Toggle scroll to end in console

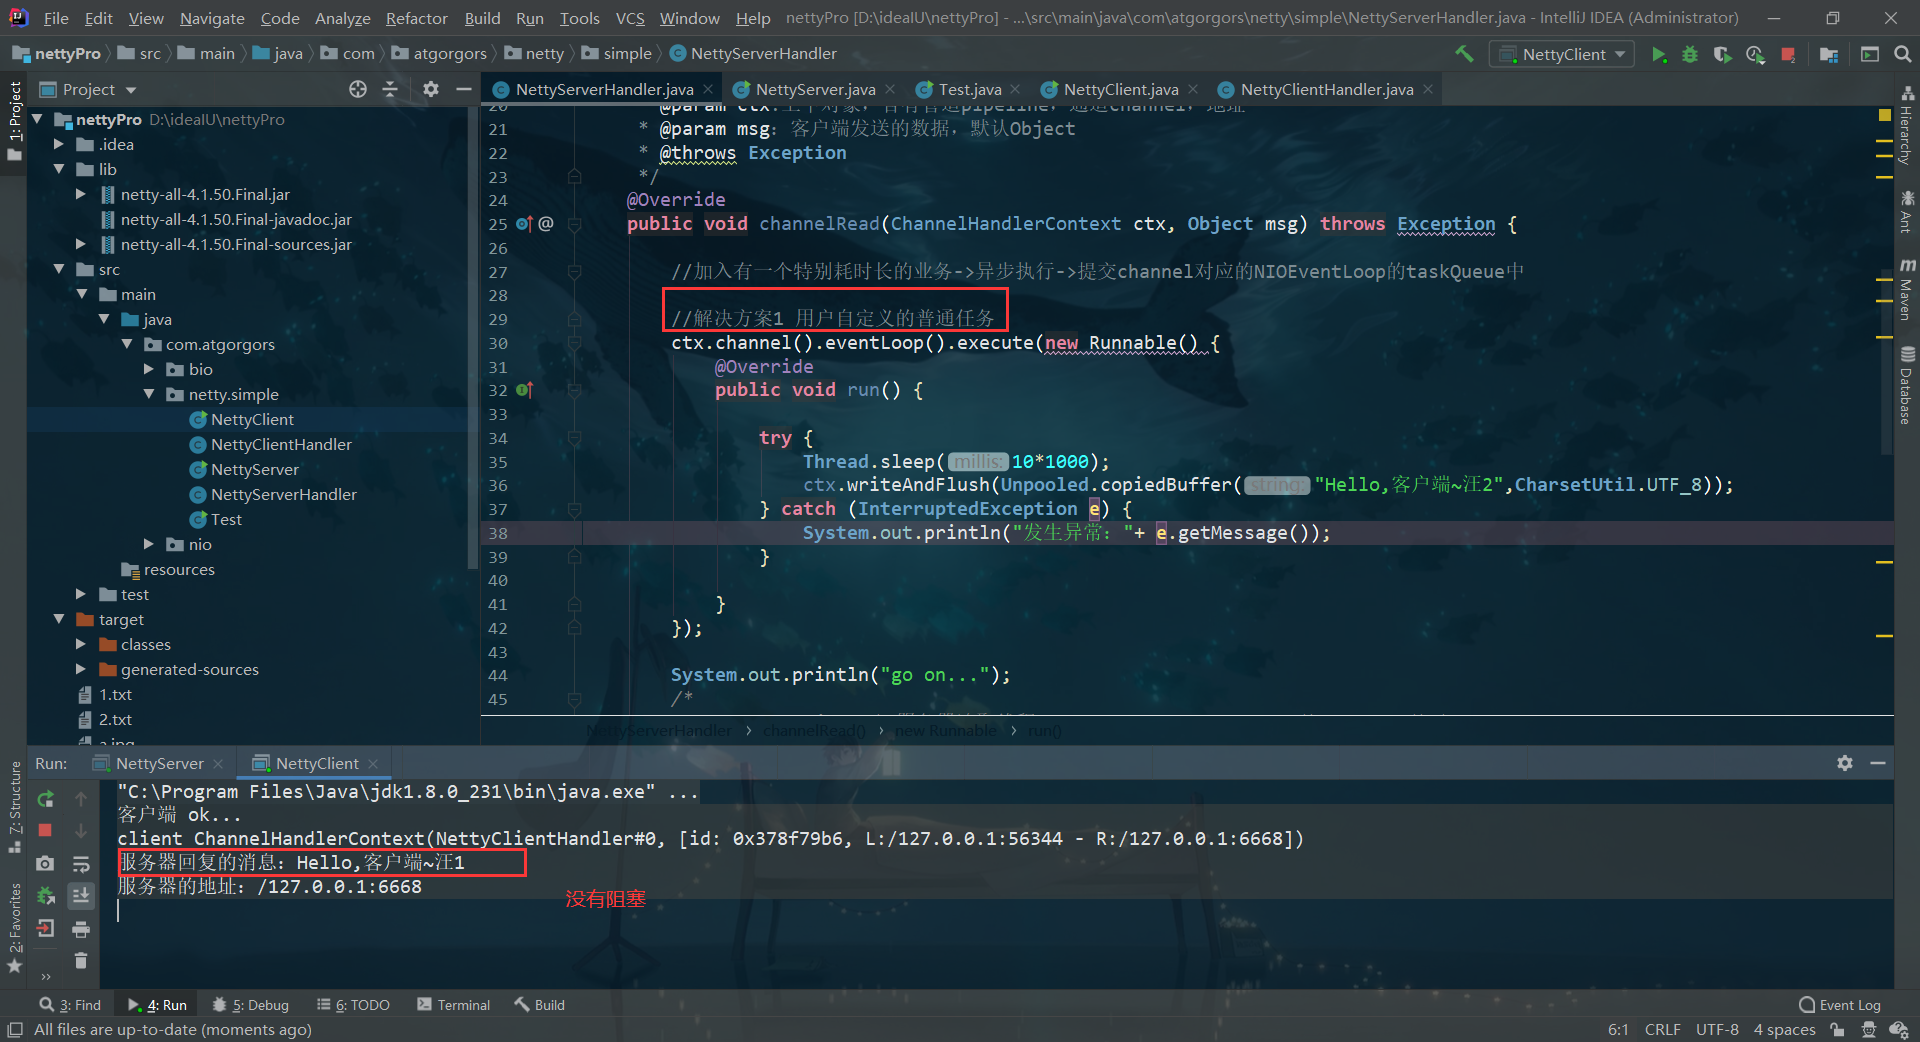tap(81, 896)
